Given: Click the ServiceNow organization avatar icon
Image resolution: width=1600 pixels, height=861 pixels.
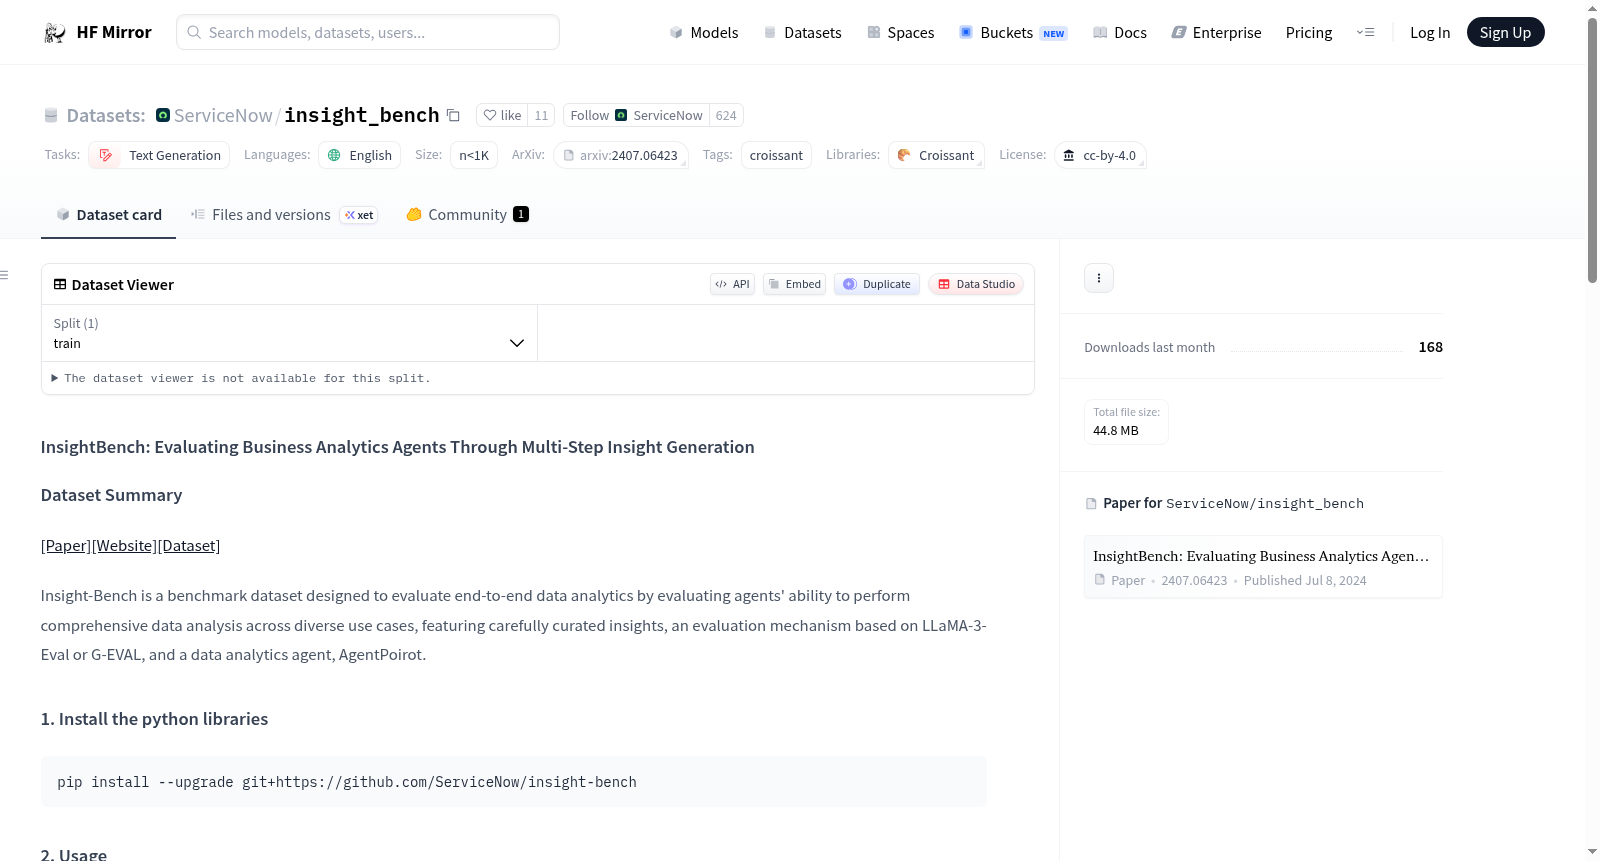Looking at the screenshot, I should point(163,115).
